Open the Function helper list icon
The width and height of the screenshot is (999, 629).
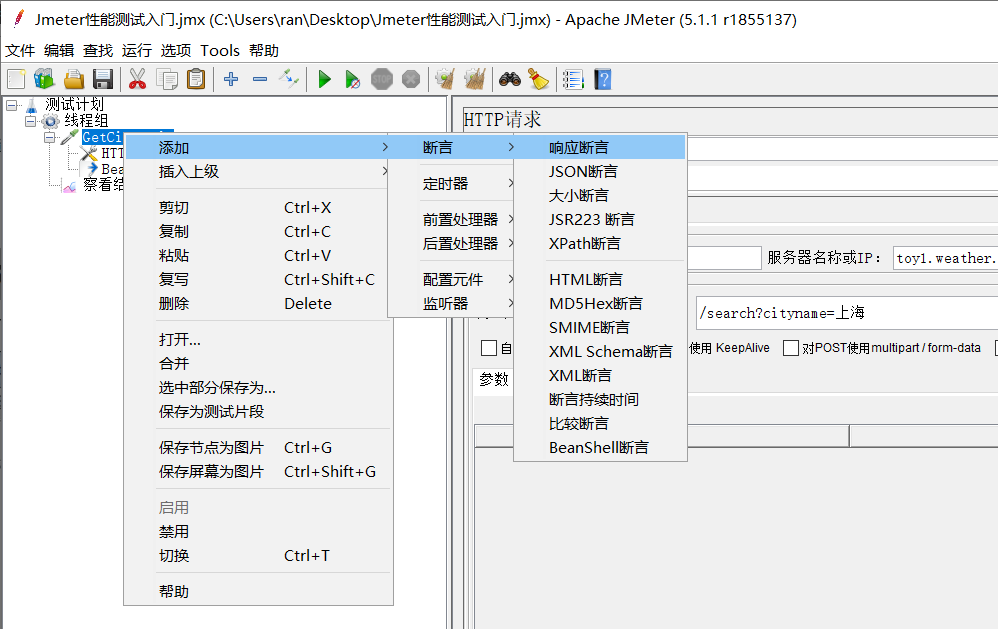point(573,80)
